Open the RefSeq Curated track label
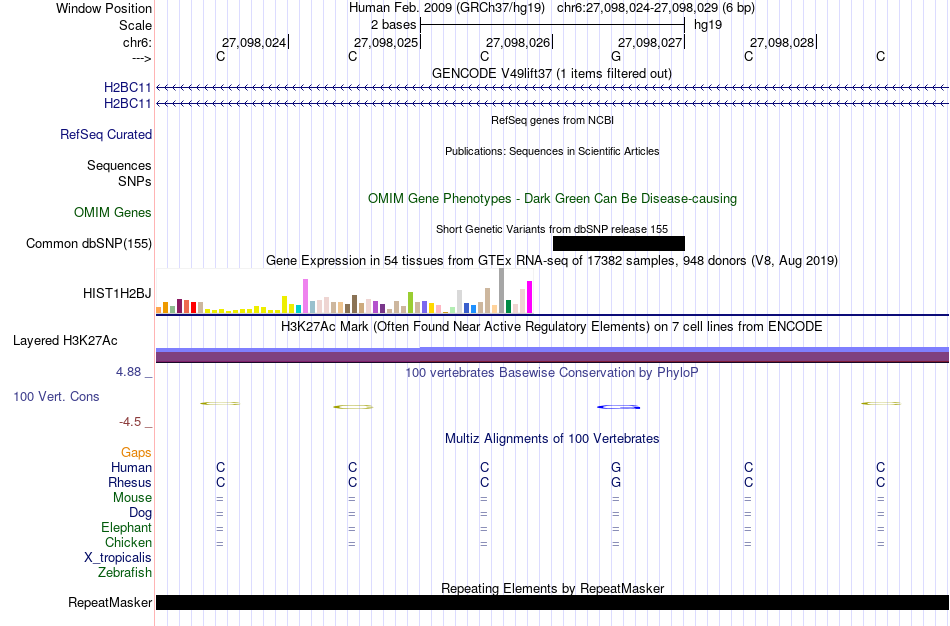Viewport: 950px width, 626px height. [106, 135]
